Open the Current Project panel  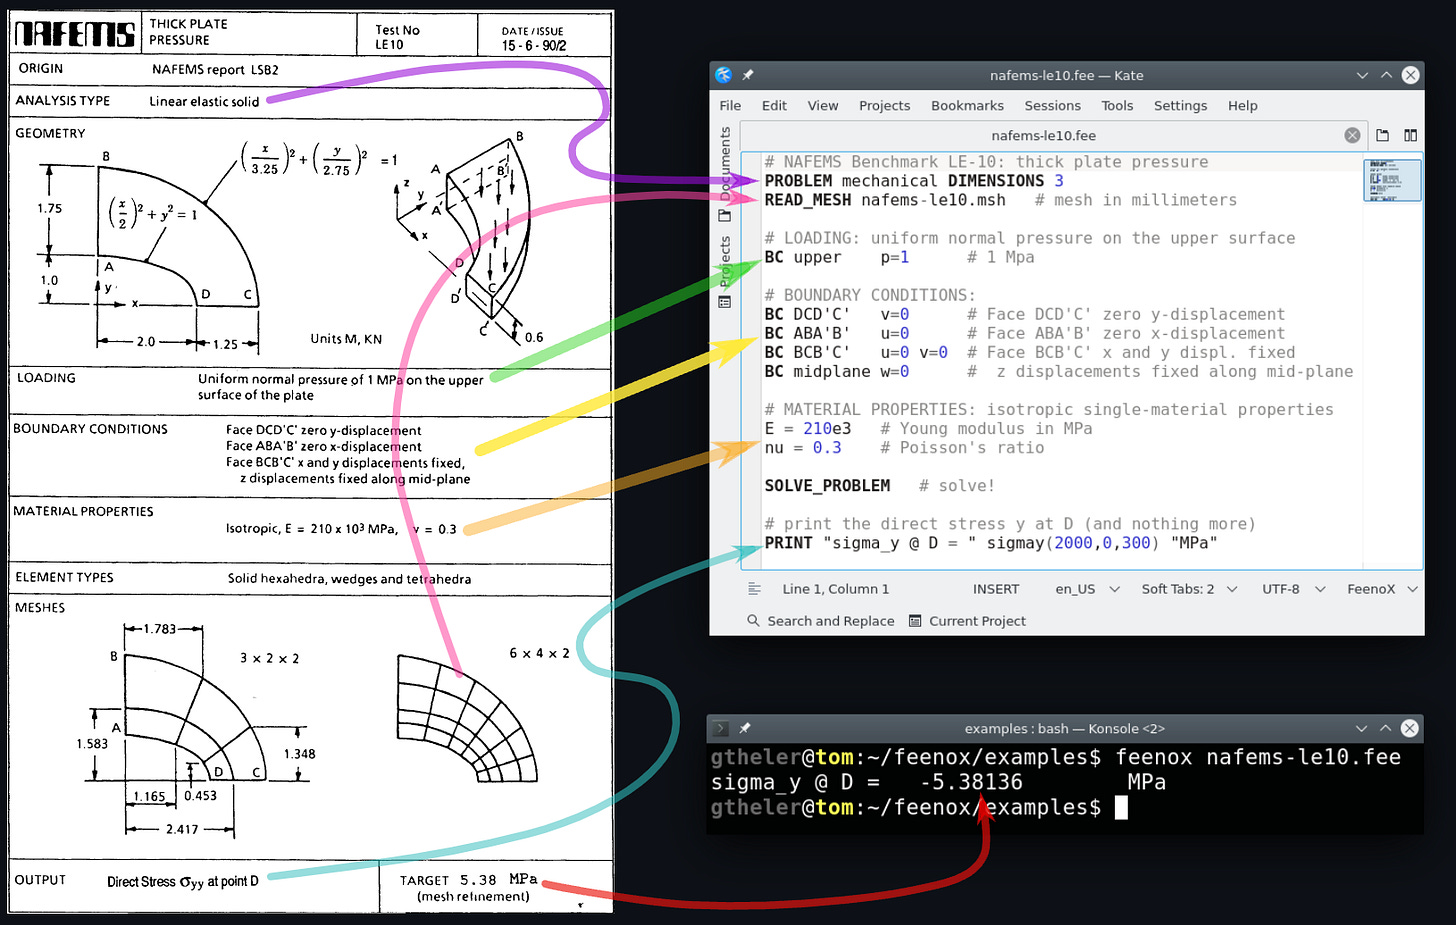pyautogui.click(x=967, y=621)
